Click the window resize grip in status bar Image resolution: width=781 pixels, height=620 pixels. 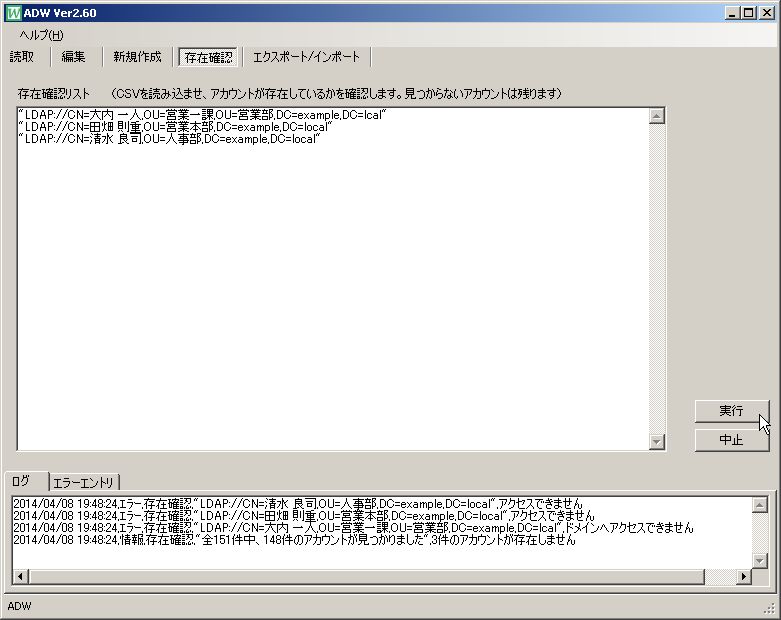[770, 608]
